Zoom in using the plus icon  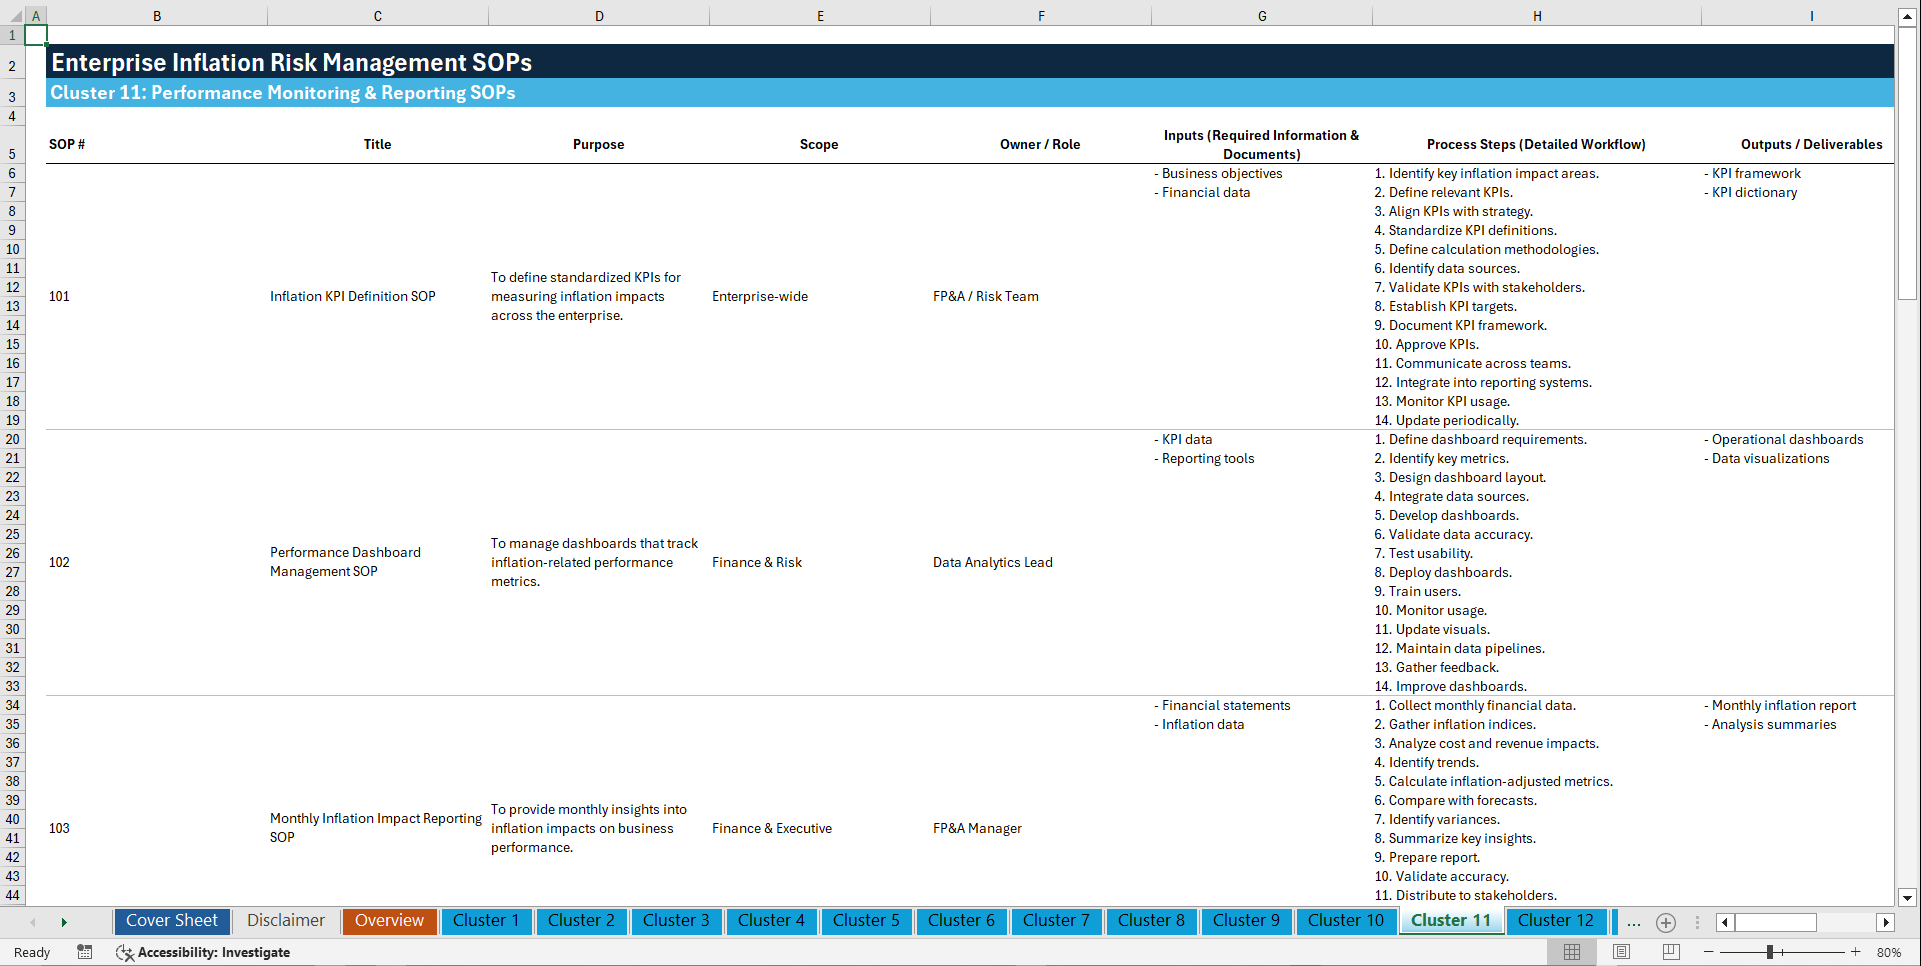click(x=1857, y=952)
